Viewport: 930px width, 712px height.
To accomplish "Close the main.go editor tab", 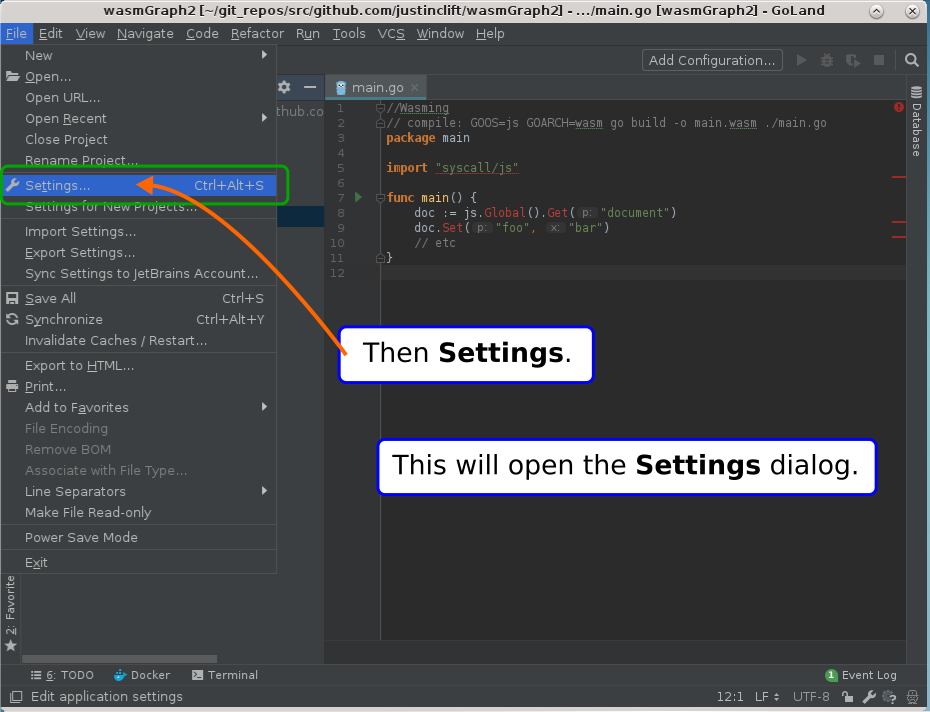I will (x=415, y=88).
